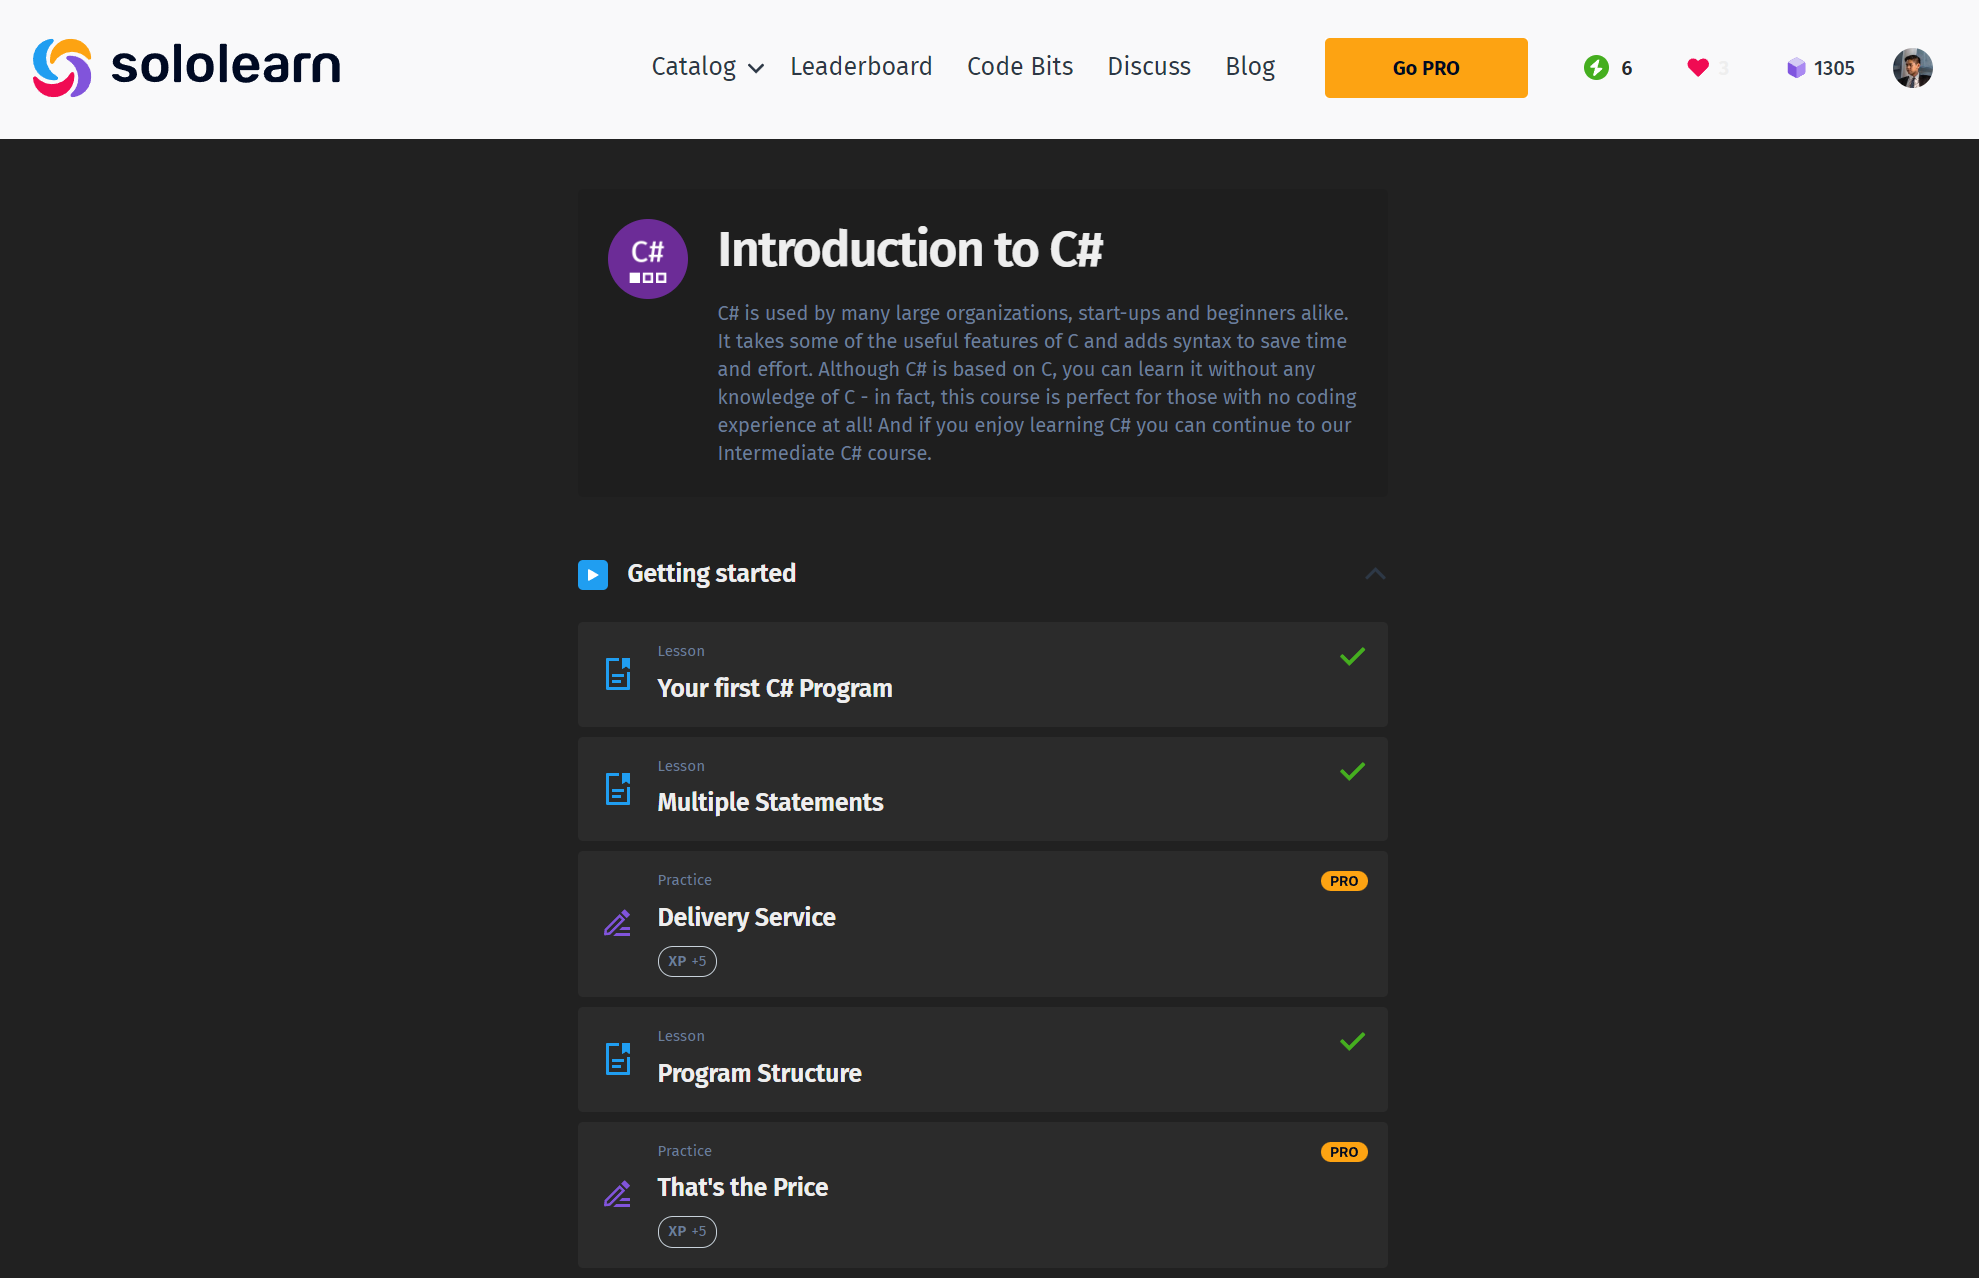Go to the Leaderboard page
The width and height of the screenshot is (1979, 1278).
tap(861, 67)
